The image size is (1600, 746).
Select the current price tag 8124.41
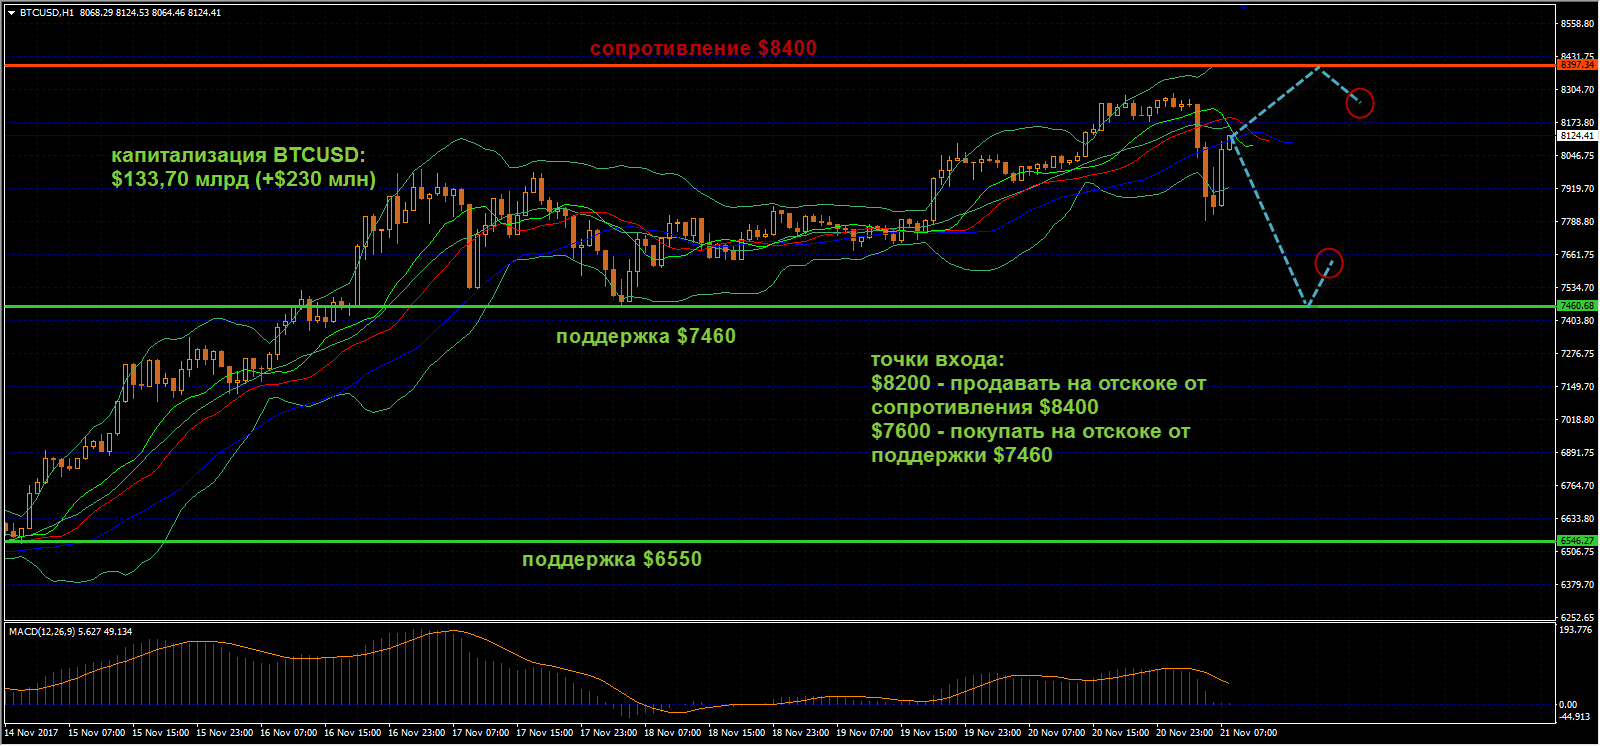coord(1577,135)
